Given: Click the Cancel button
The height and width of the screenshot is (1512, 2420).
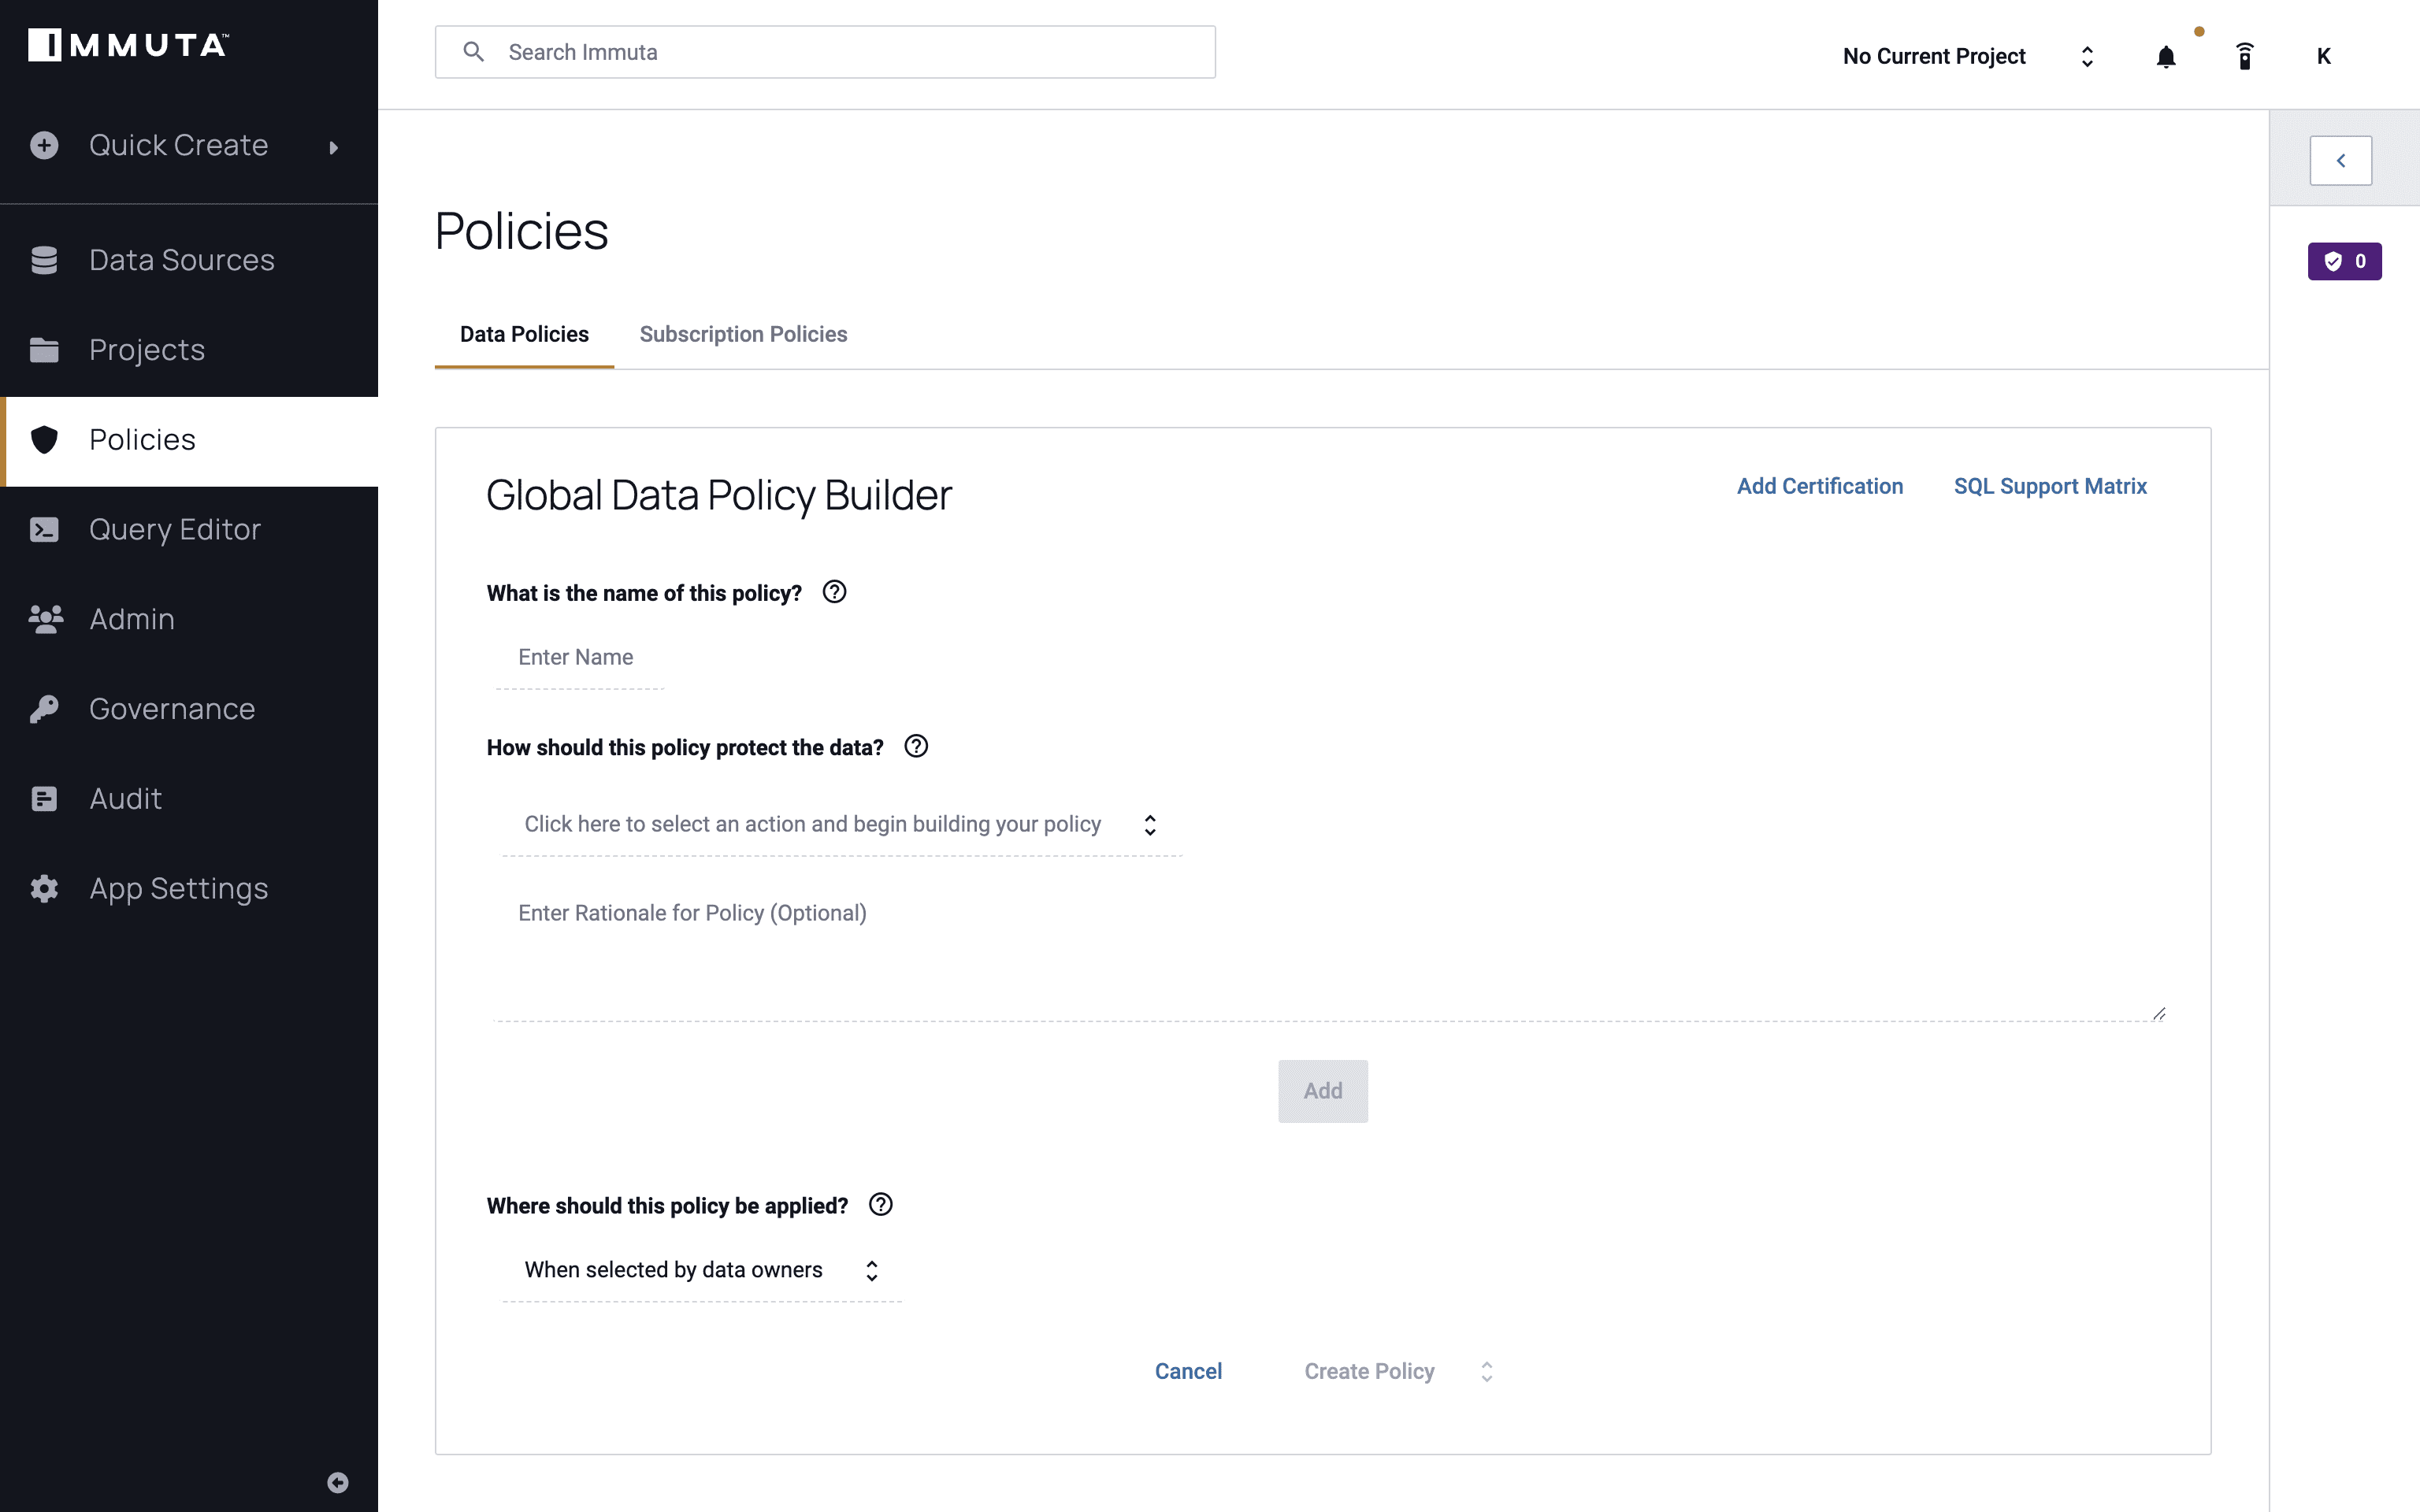Looking at the screenshot, I should click(x=1188, y=1371).
